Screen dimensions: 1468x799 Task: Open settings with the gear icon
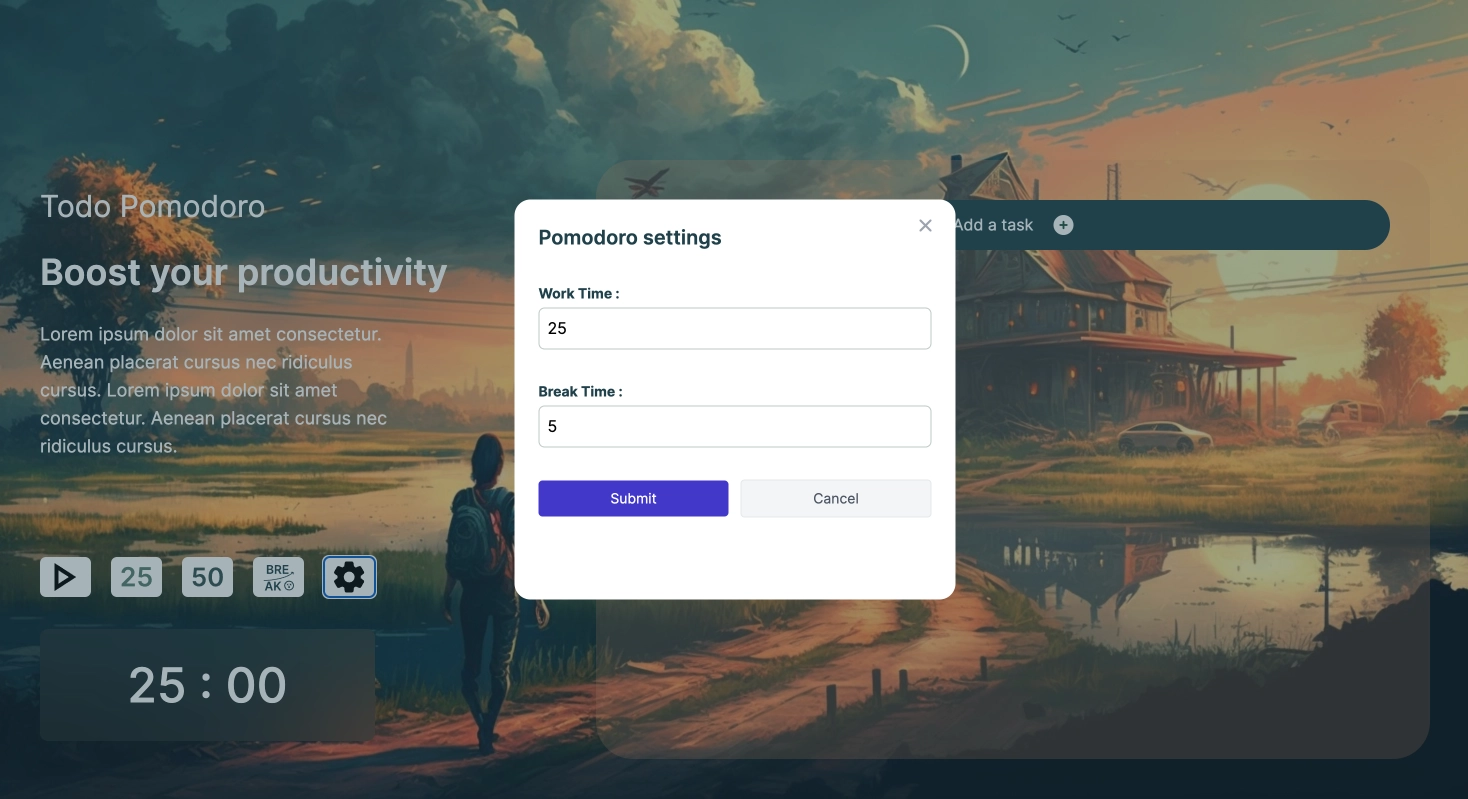click(349, 577)
